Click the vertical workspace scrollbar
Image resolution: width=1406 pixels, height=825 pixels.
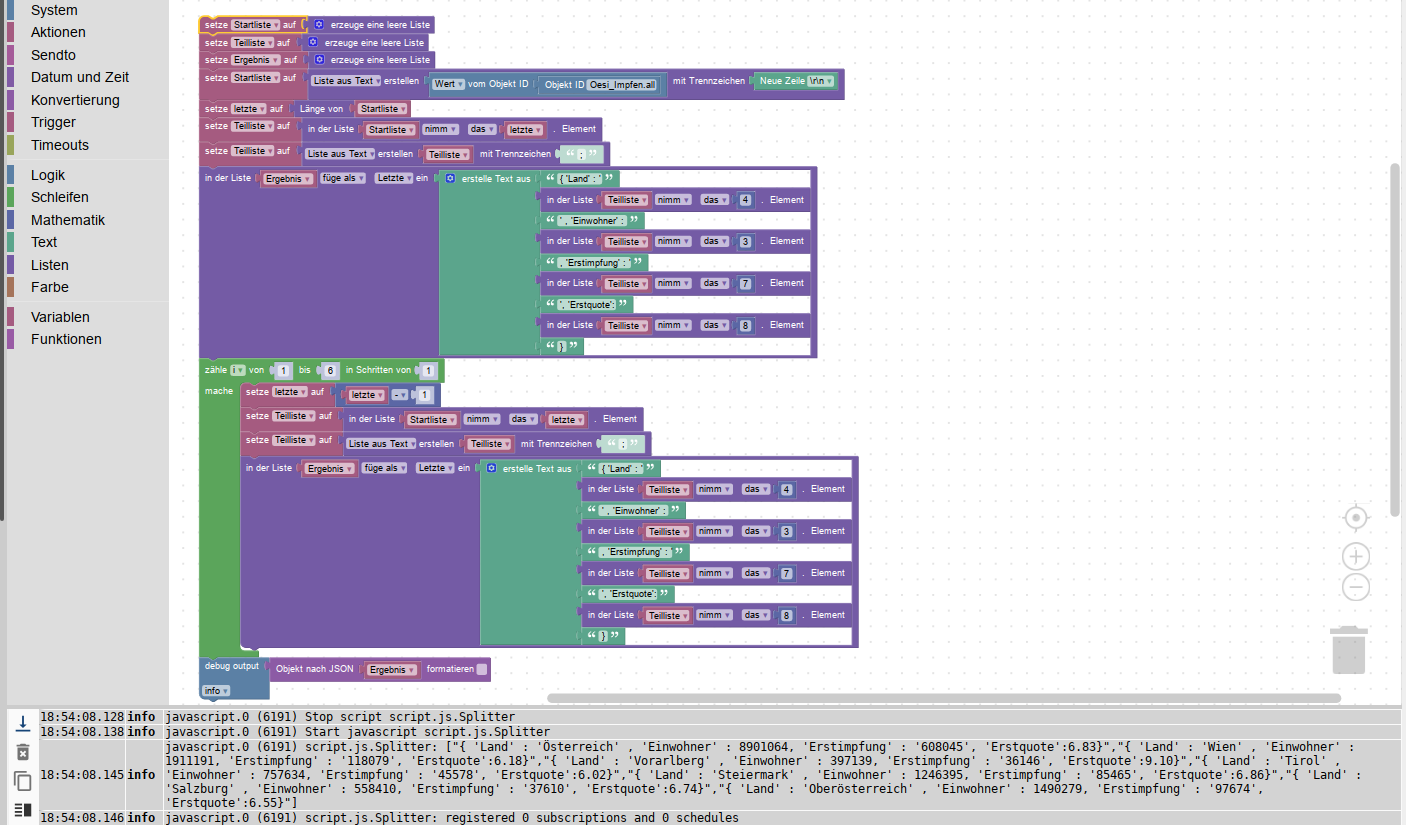tap(1395, 340)
